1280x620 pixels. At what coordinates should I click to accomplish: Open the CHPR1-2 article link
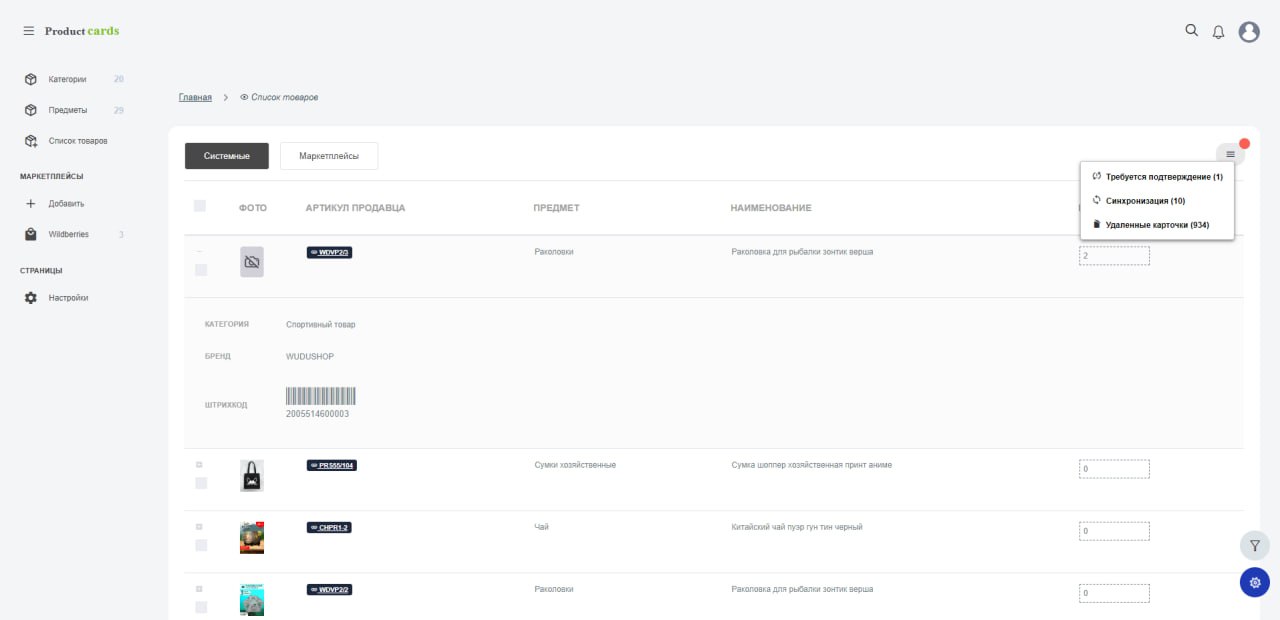click(329, 528)
